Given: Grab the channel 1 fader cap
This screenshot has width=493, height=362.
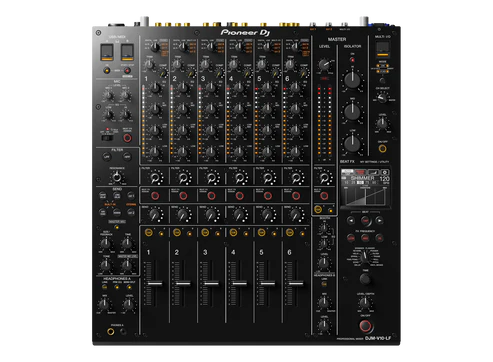Looking at the screenshot, I should click(155, 284).
